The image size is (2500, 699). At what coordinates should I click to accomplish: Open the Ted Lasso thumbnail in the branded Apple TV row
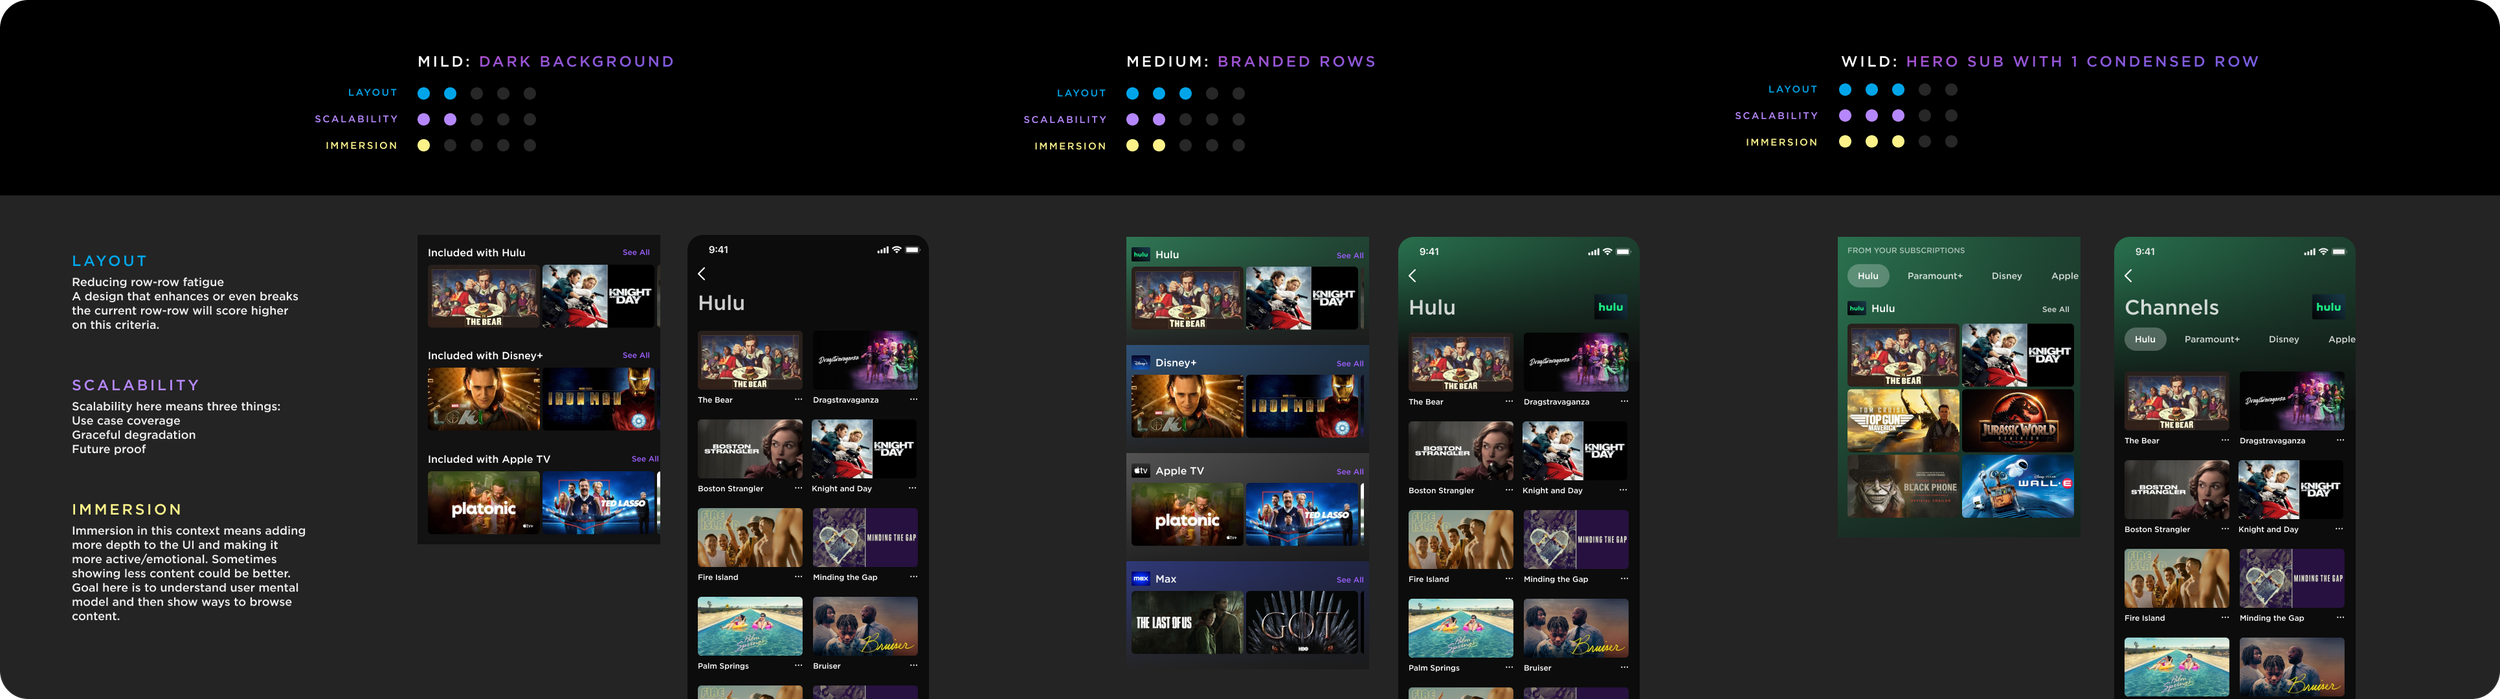(1304, 514)
